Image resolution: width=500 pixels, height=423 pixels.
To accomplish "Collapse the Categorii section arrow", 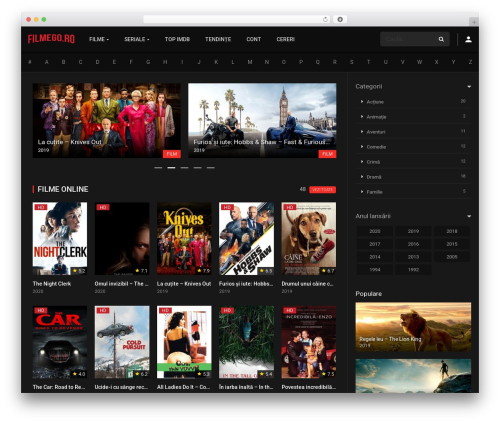I will tap(469, 87).
